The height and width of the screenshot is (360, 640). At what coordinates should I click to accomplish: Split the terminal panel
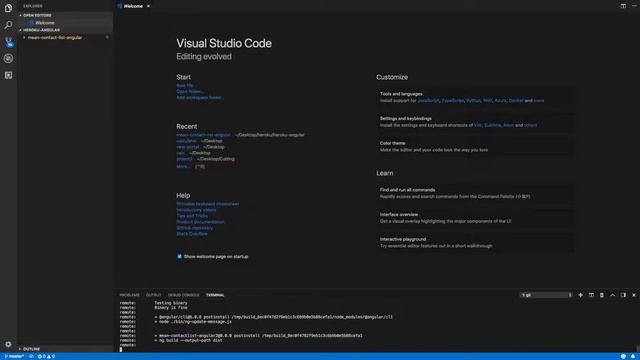pyautogui.click(x=591, y=295)
